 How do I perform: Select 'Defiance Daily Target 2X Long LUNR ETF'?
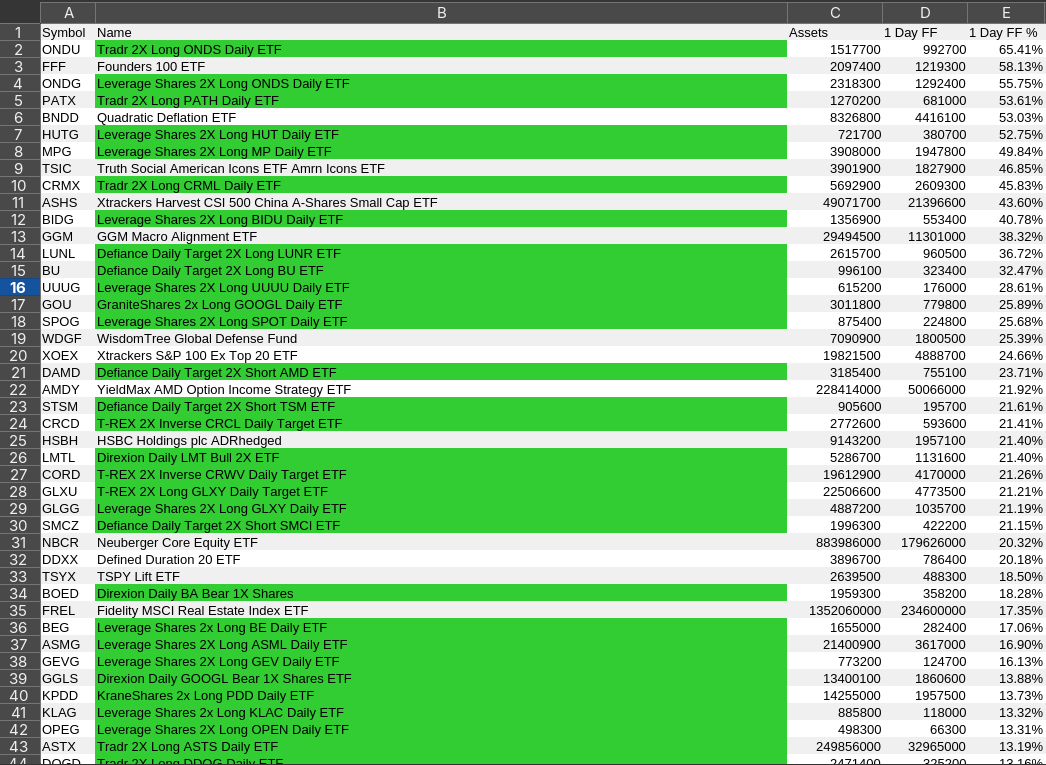pos(441,253)
